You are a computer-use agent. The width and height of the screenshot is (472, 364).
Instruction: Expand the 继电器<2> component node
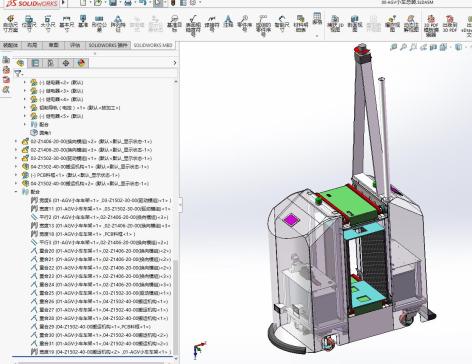[x=25, y=82]
